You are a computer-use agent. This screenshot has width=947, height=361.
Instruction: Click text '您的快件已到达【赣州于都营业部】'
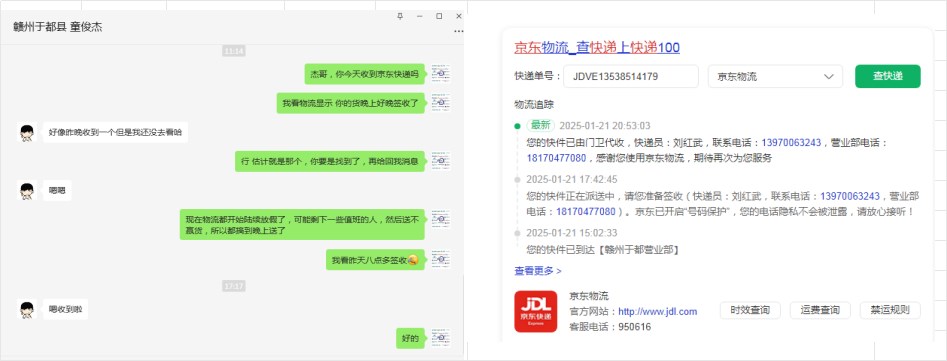click(x=603, y=249)
